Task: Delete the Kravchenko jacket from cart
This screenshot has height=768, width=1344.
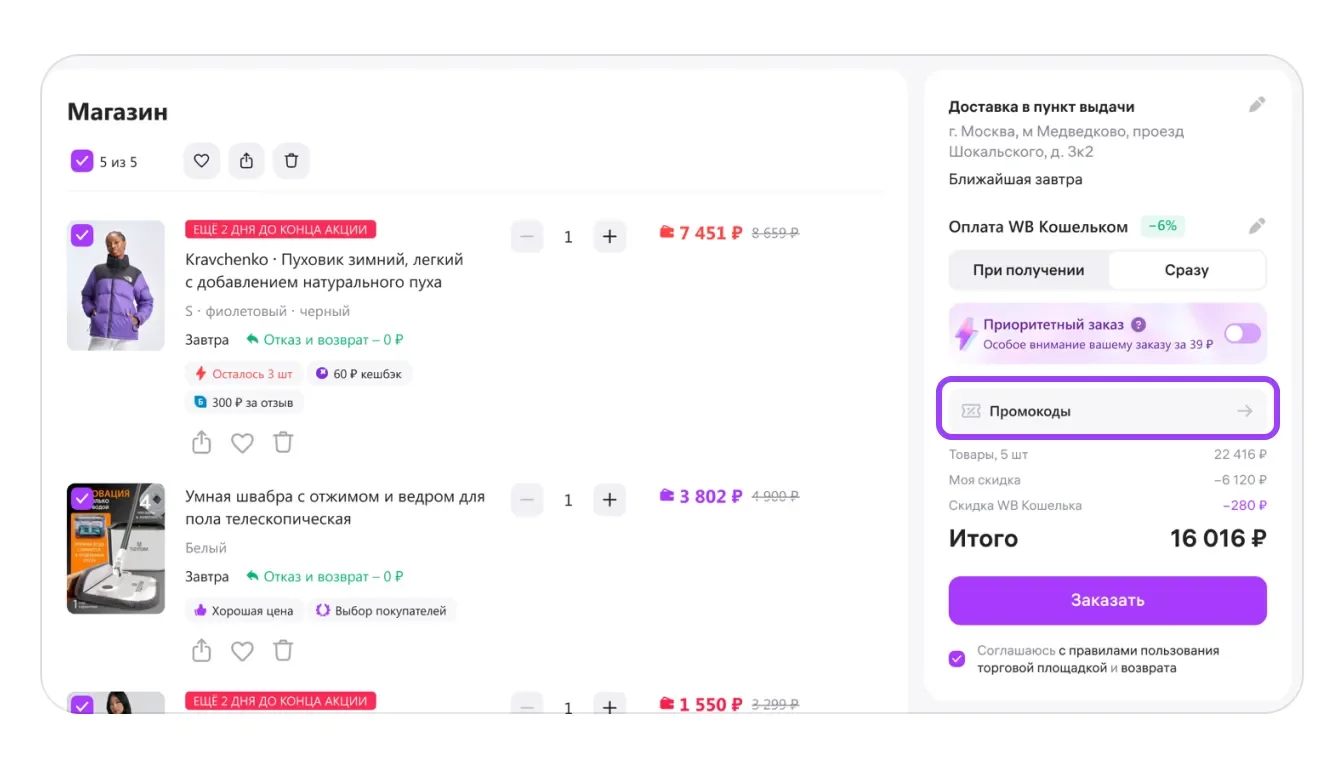Action: pos(284,442)
